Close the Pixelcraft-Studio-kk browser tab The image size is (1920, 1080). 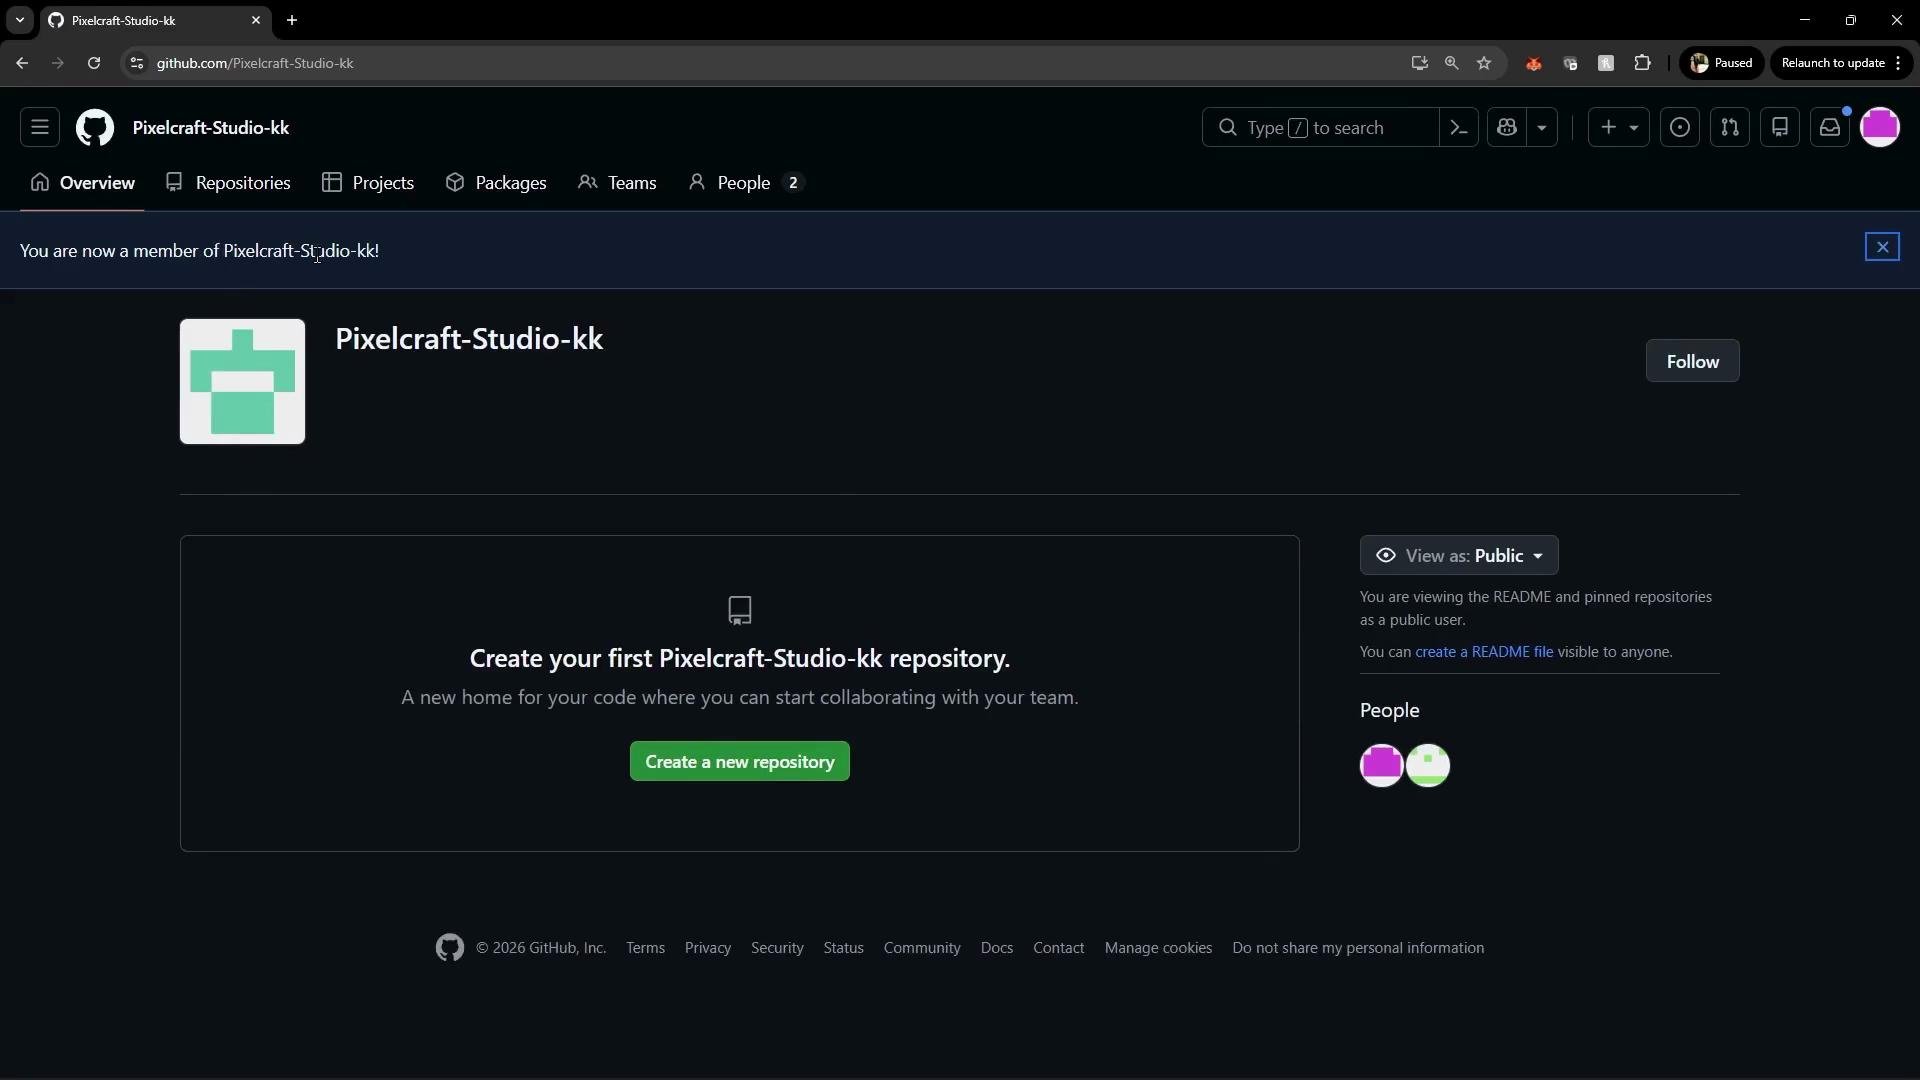pos(256,20)
